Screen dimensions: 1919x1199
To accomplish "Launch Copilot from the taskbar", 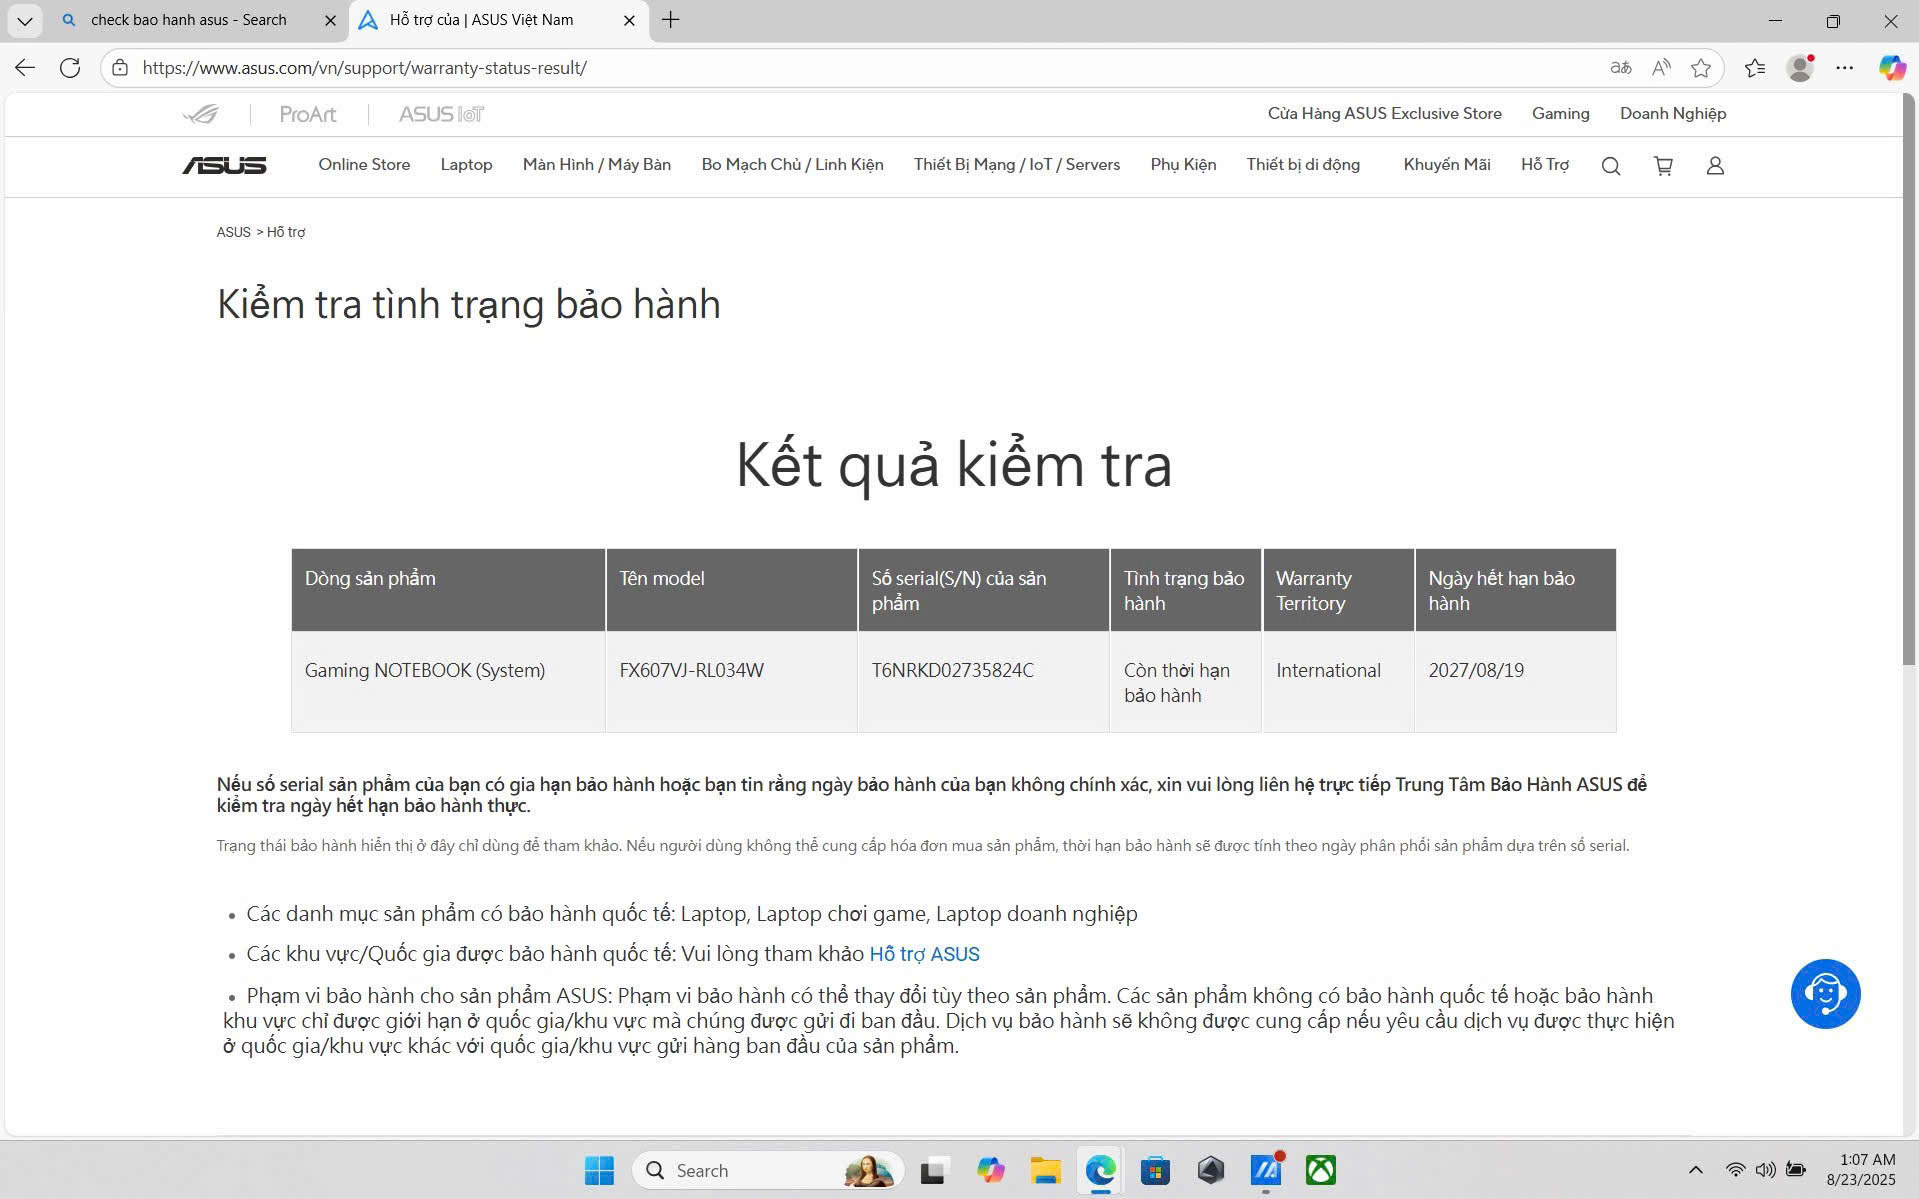I will click(x=990, y=1170).
